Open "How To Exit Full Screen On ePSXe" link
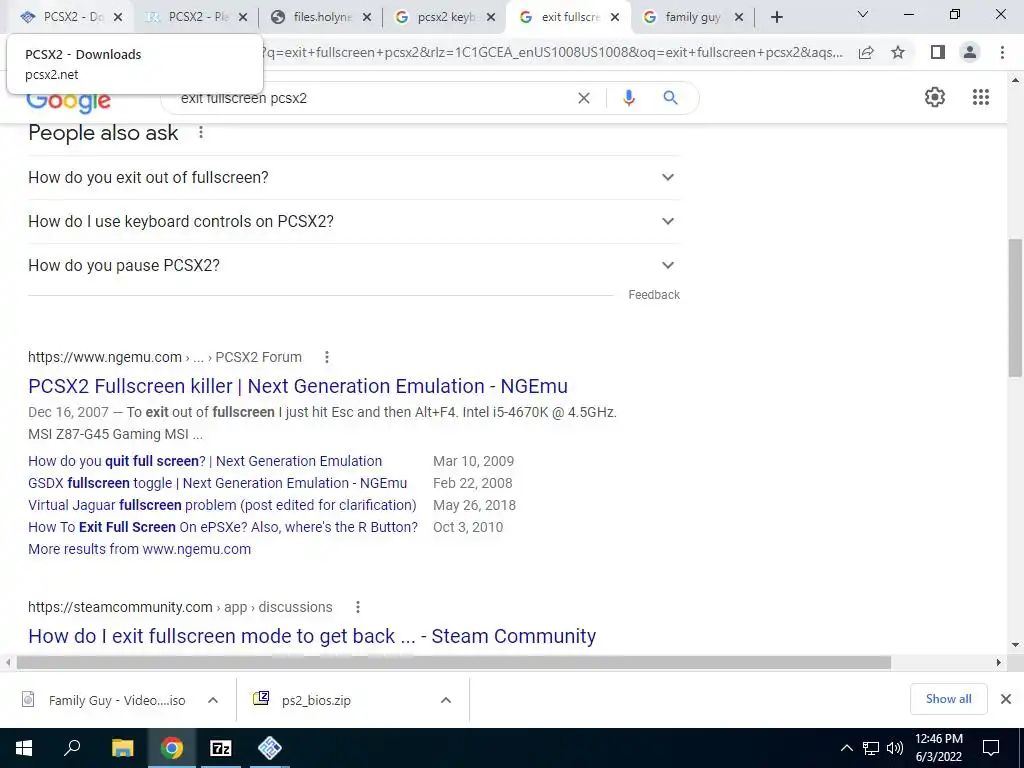 click(223, 527)
